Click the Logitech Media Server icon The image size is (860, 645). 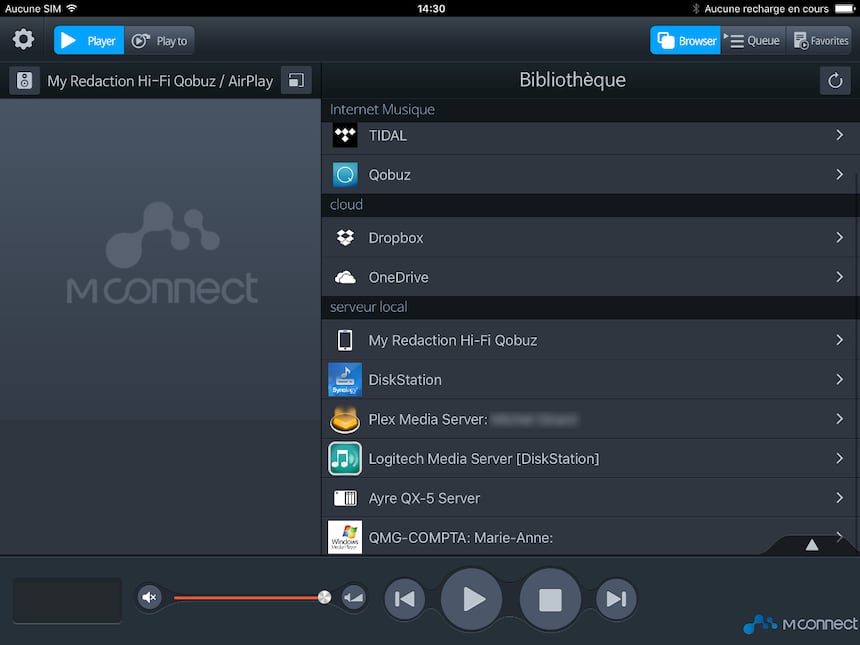345,459
